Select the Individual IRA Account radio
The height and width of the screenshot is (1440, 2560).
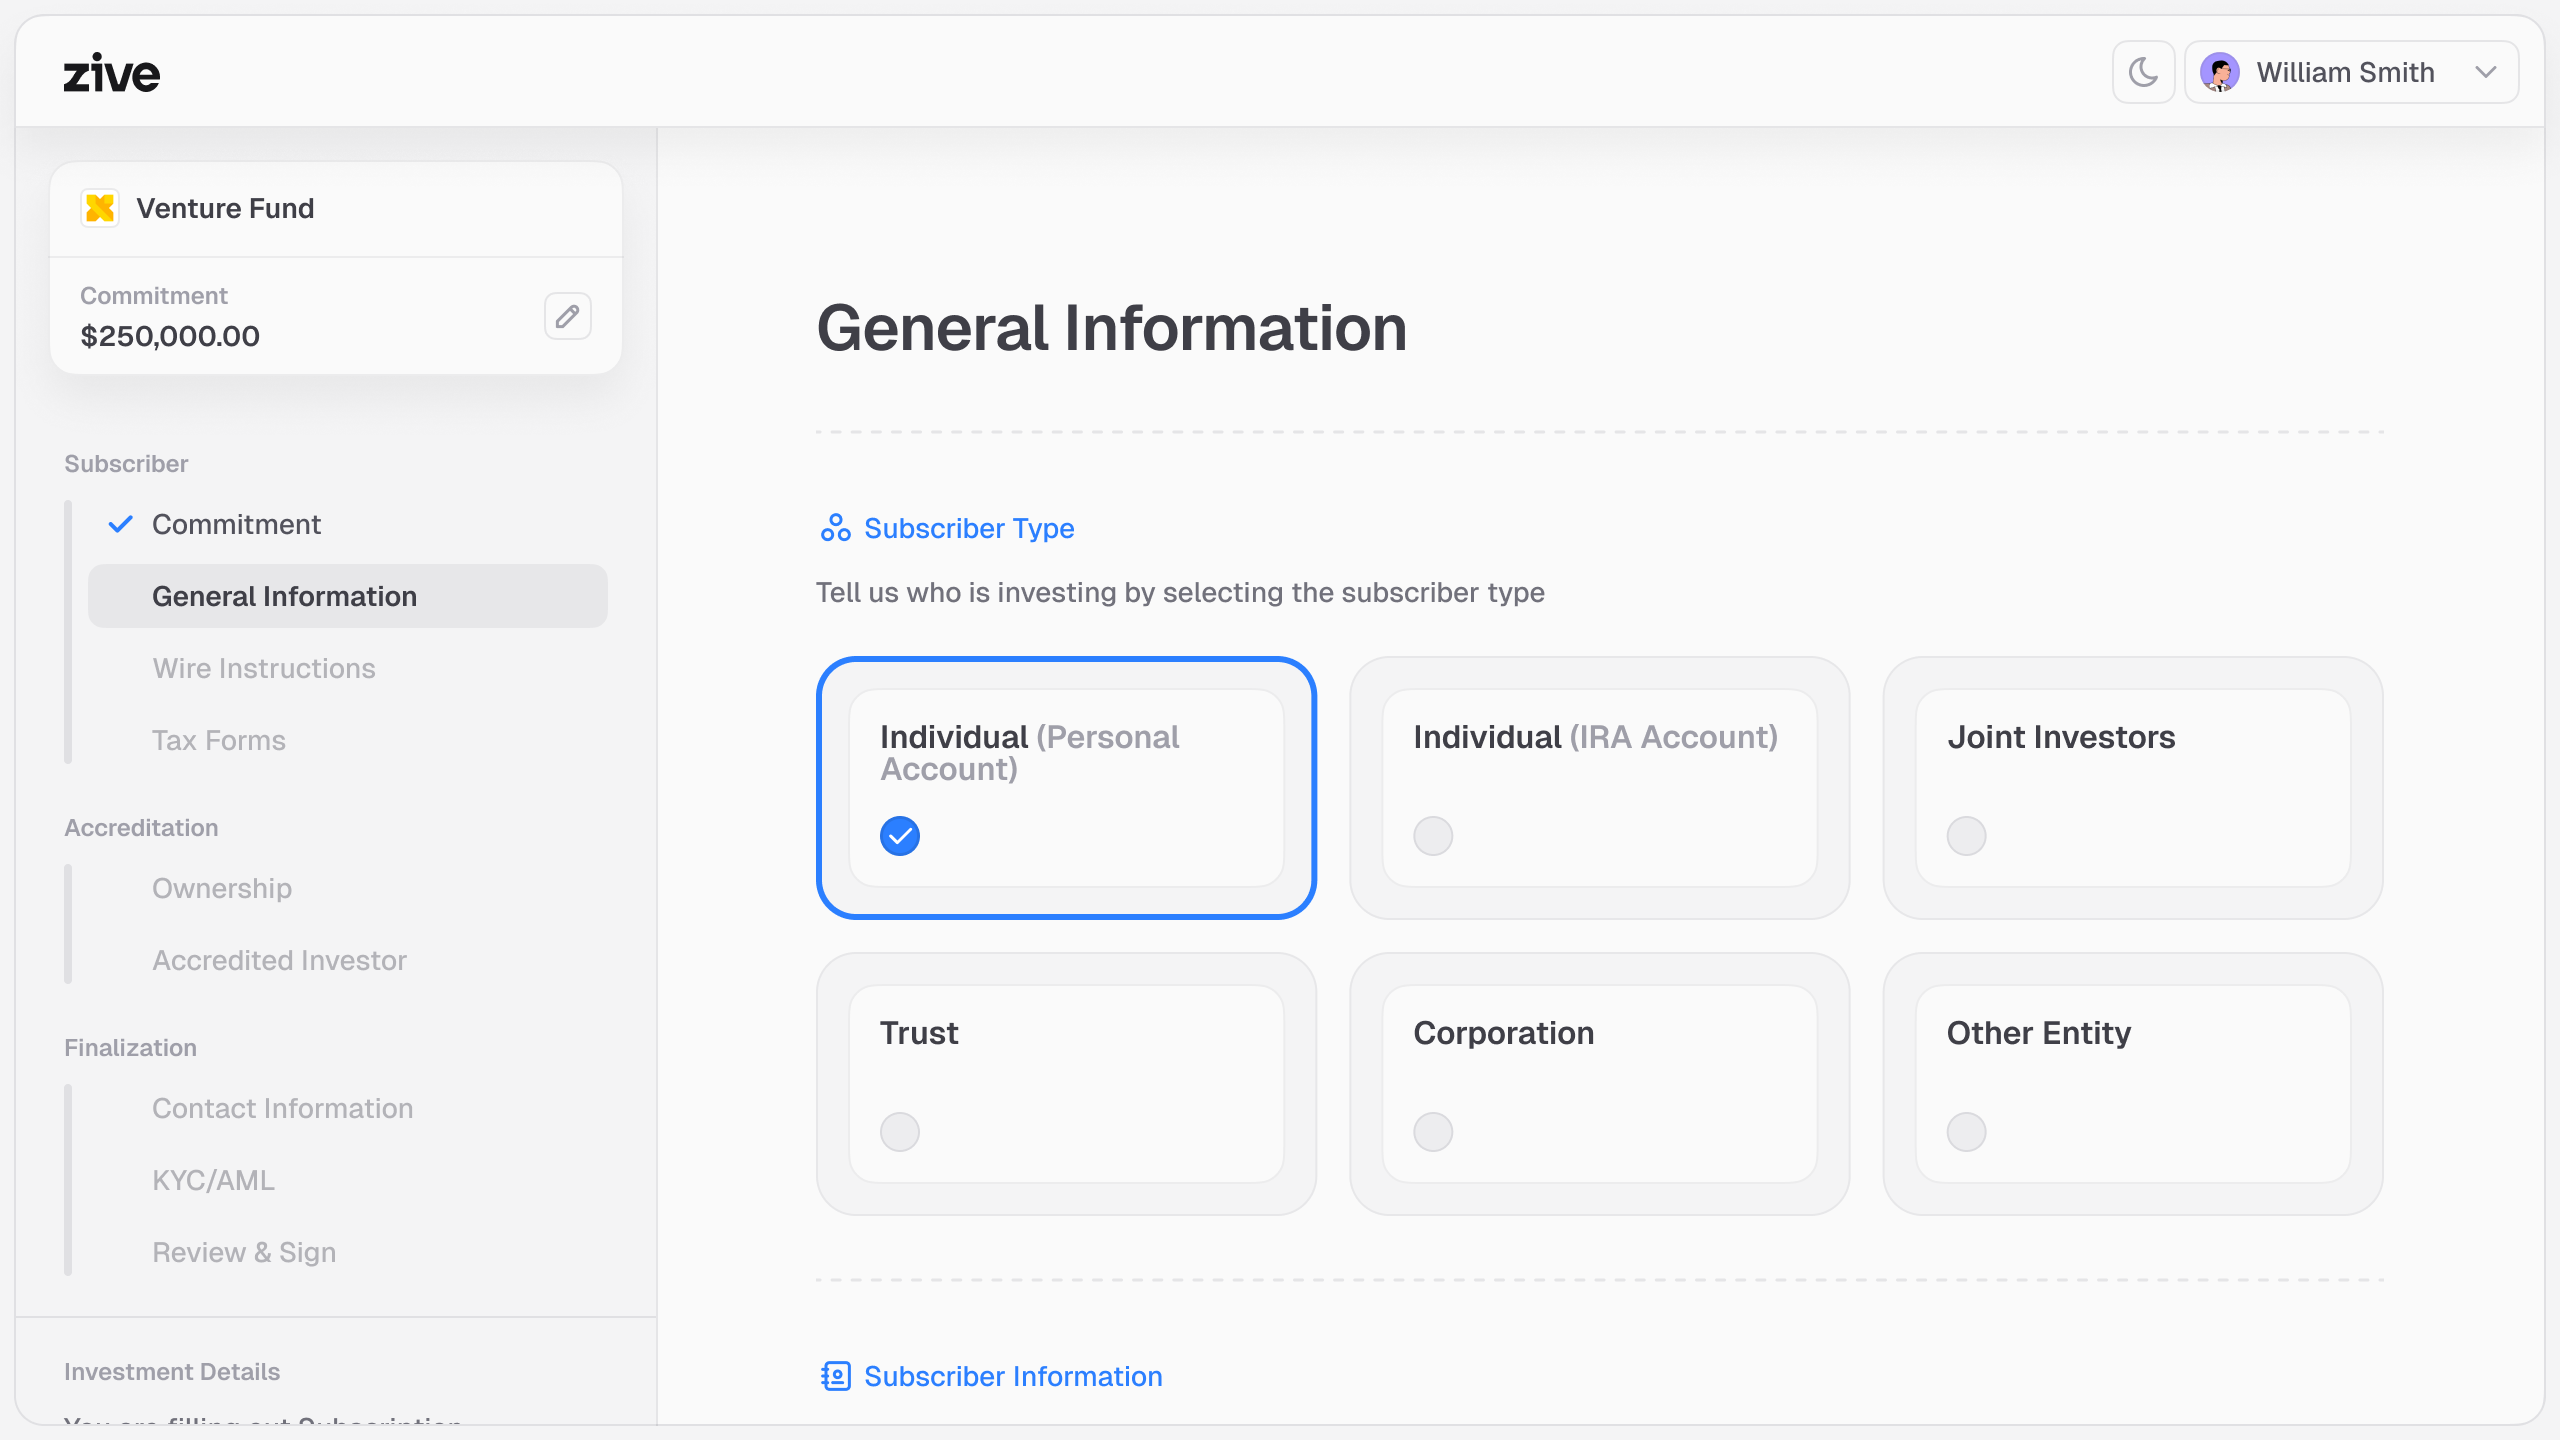click(1432, 835)
